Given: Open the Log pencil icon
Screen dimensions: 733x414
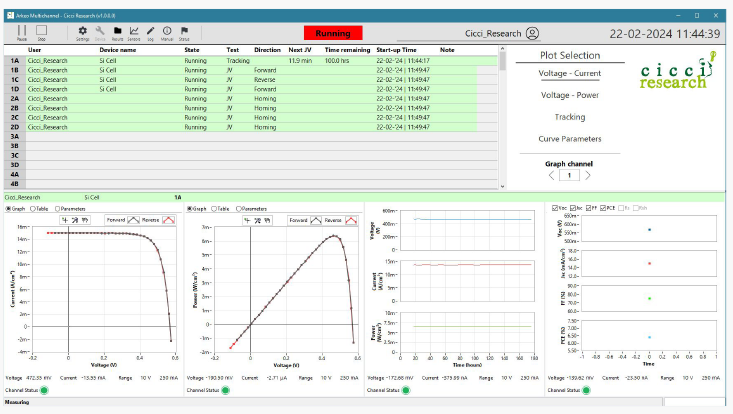Looking at the screenshot, I should point(150,31).
